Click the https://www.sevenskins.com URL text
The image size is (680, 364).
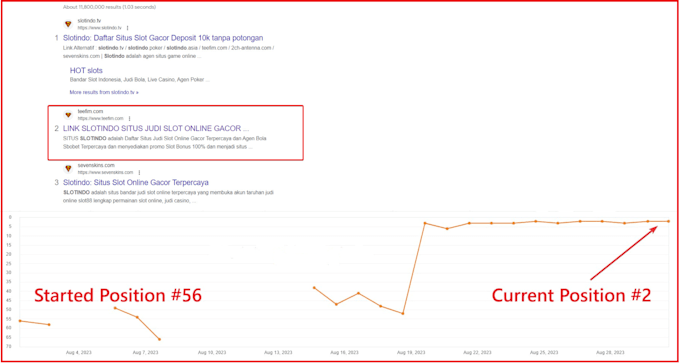click(x=105, y=172)
